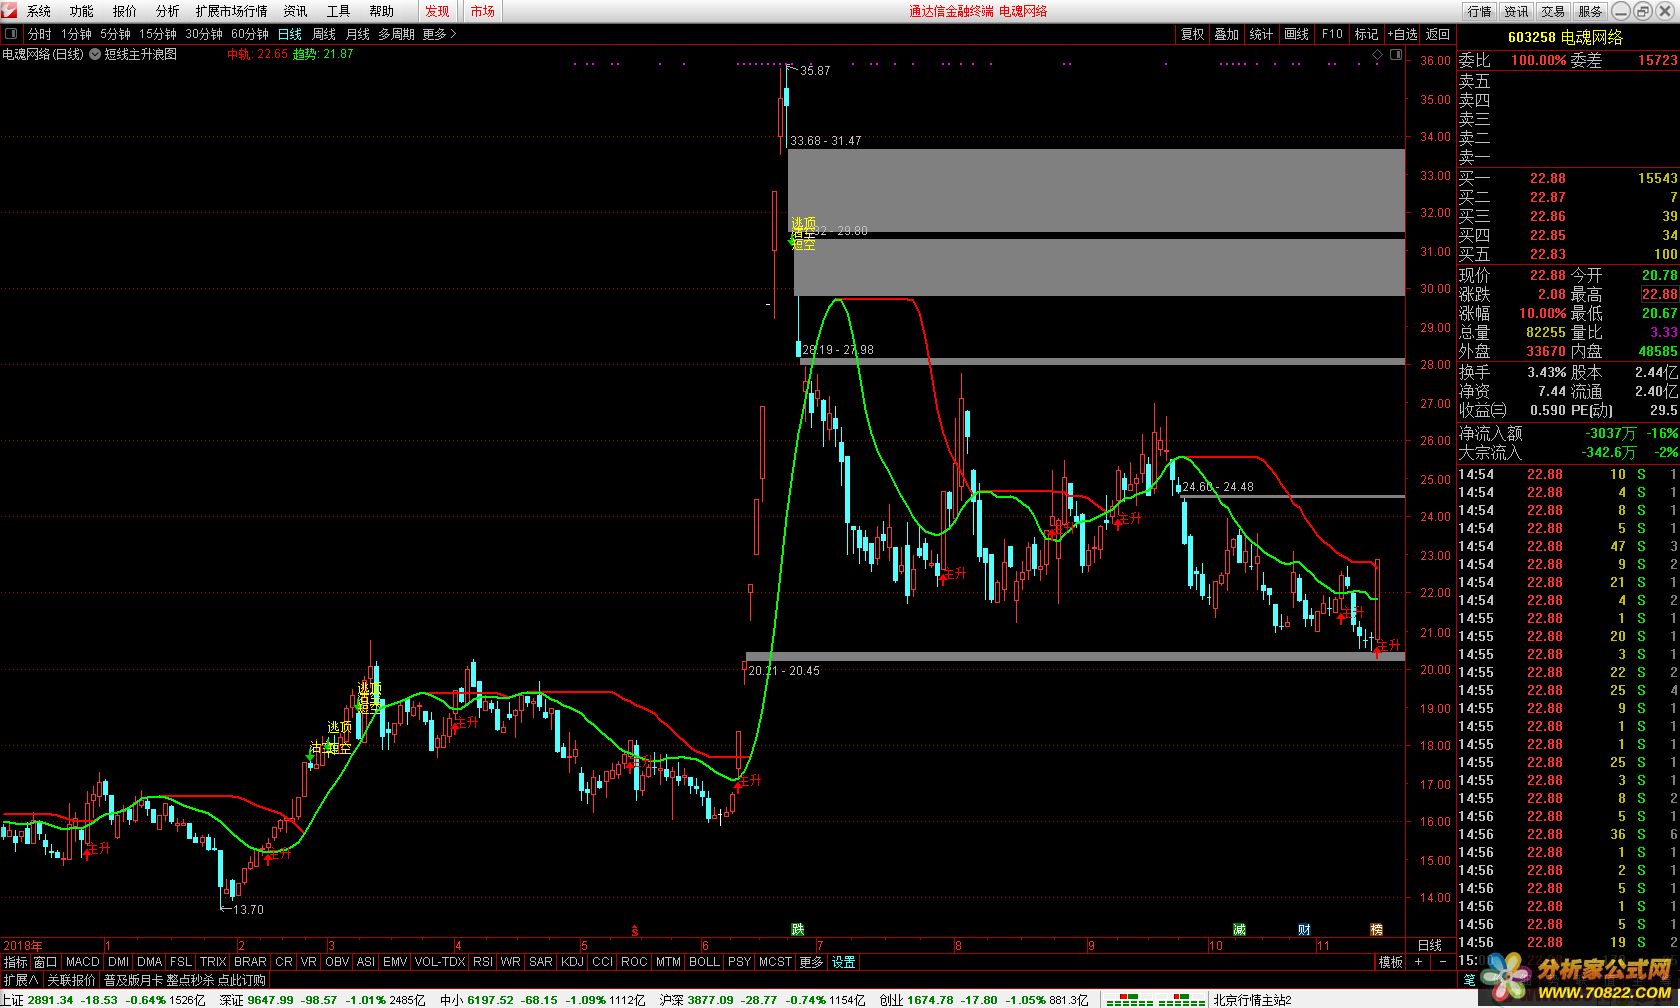Click the 北京行情主站2 server status
1680x1008 pixels.
1253,1000
